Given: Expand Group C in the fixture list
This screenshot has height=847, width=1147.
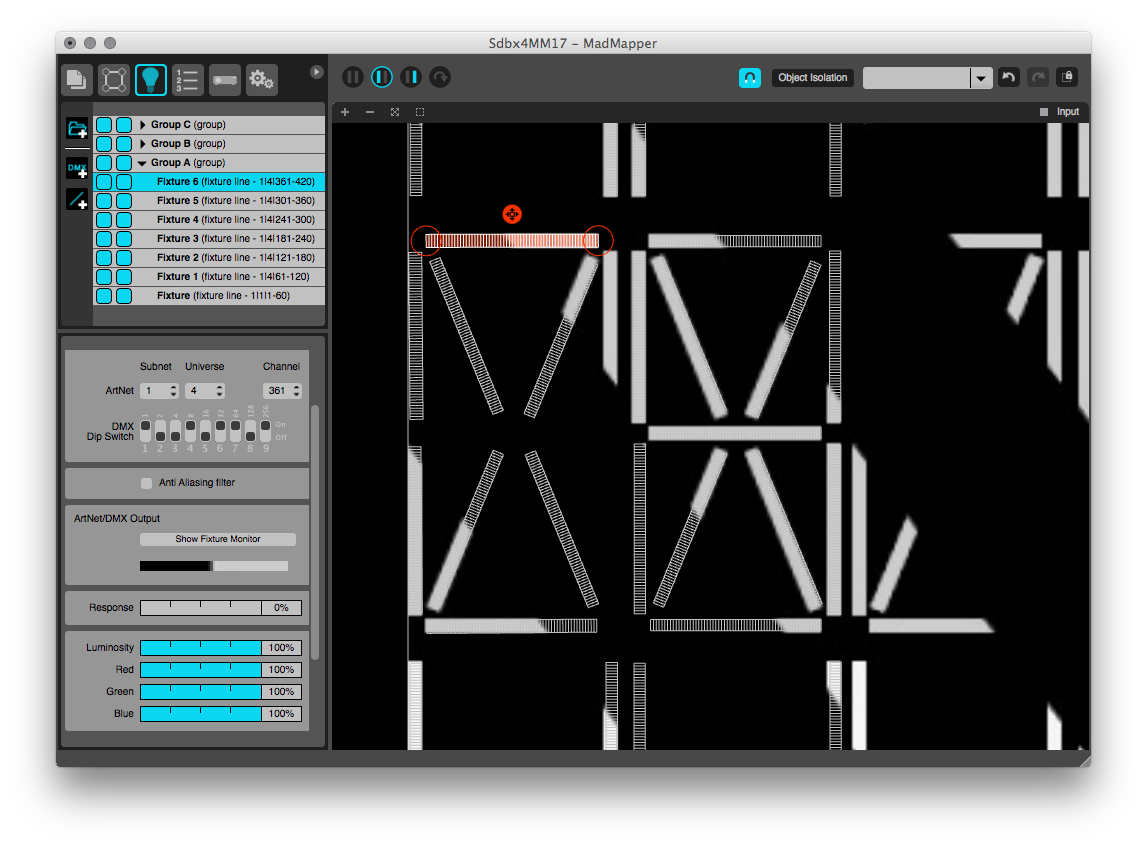Looking at the screenshot, I should (143, 125).
